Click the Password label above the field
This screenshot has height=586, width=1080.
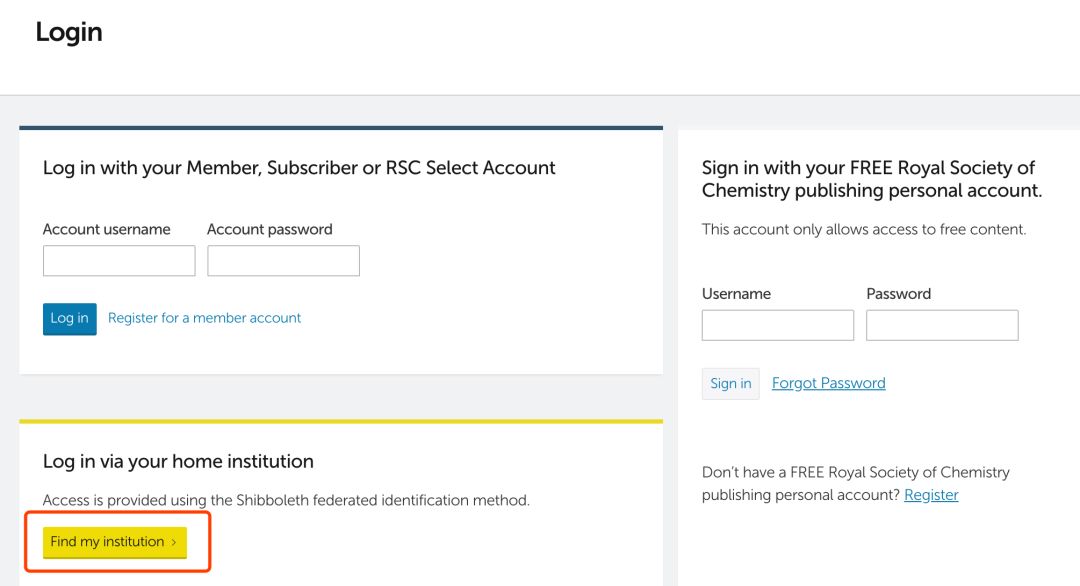click(898, 293)
